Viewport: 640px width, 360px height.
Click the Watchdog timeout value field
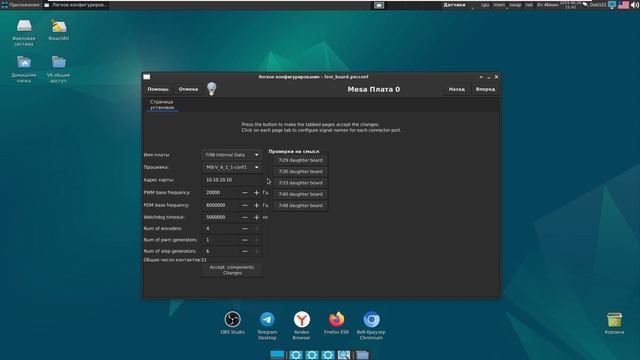(220, 218)
